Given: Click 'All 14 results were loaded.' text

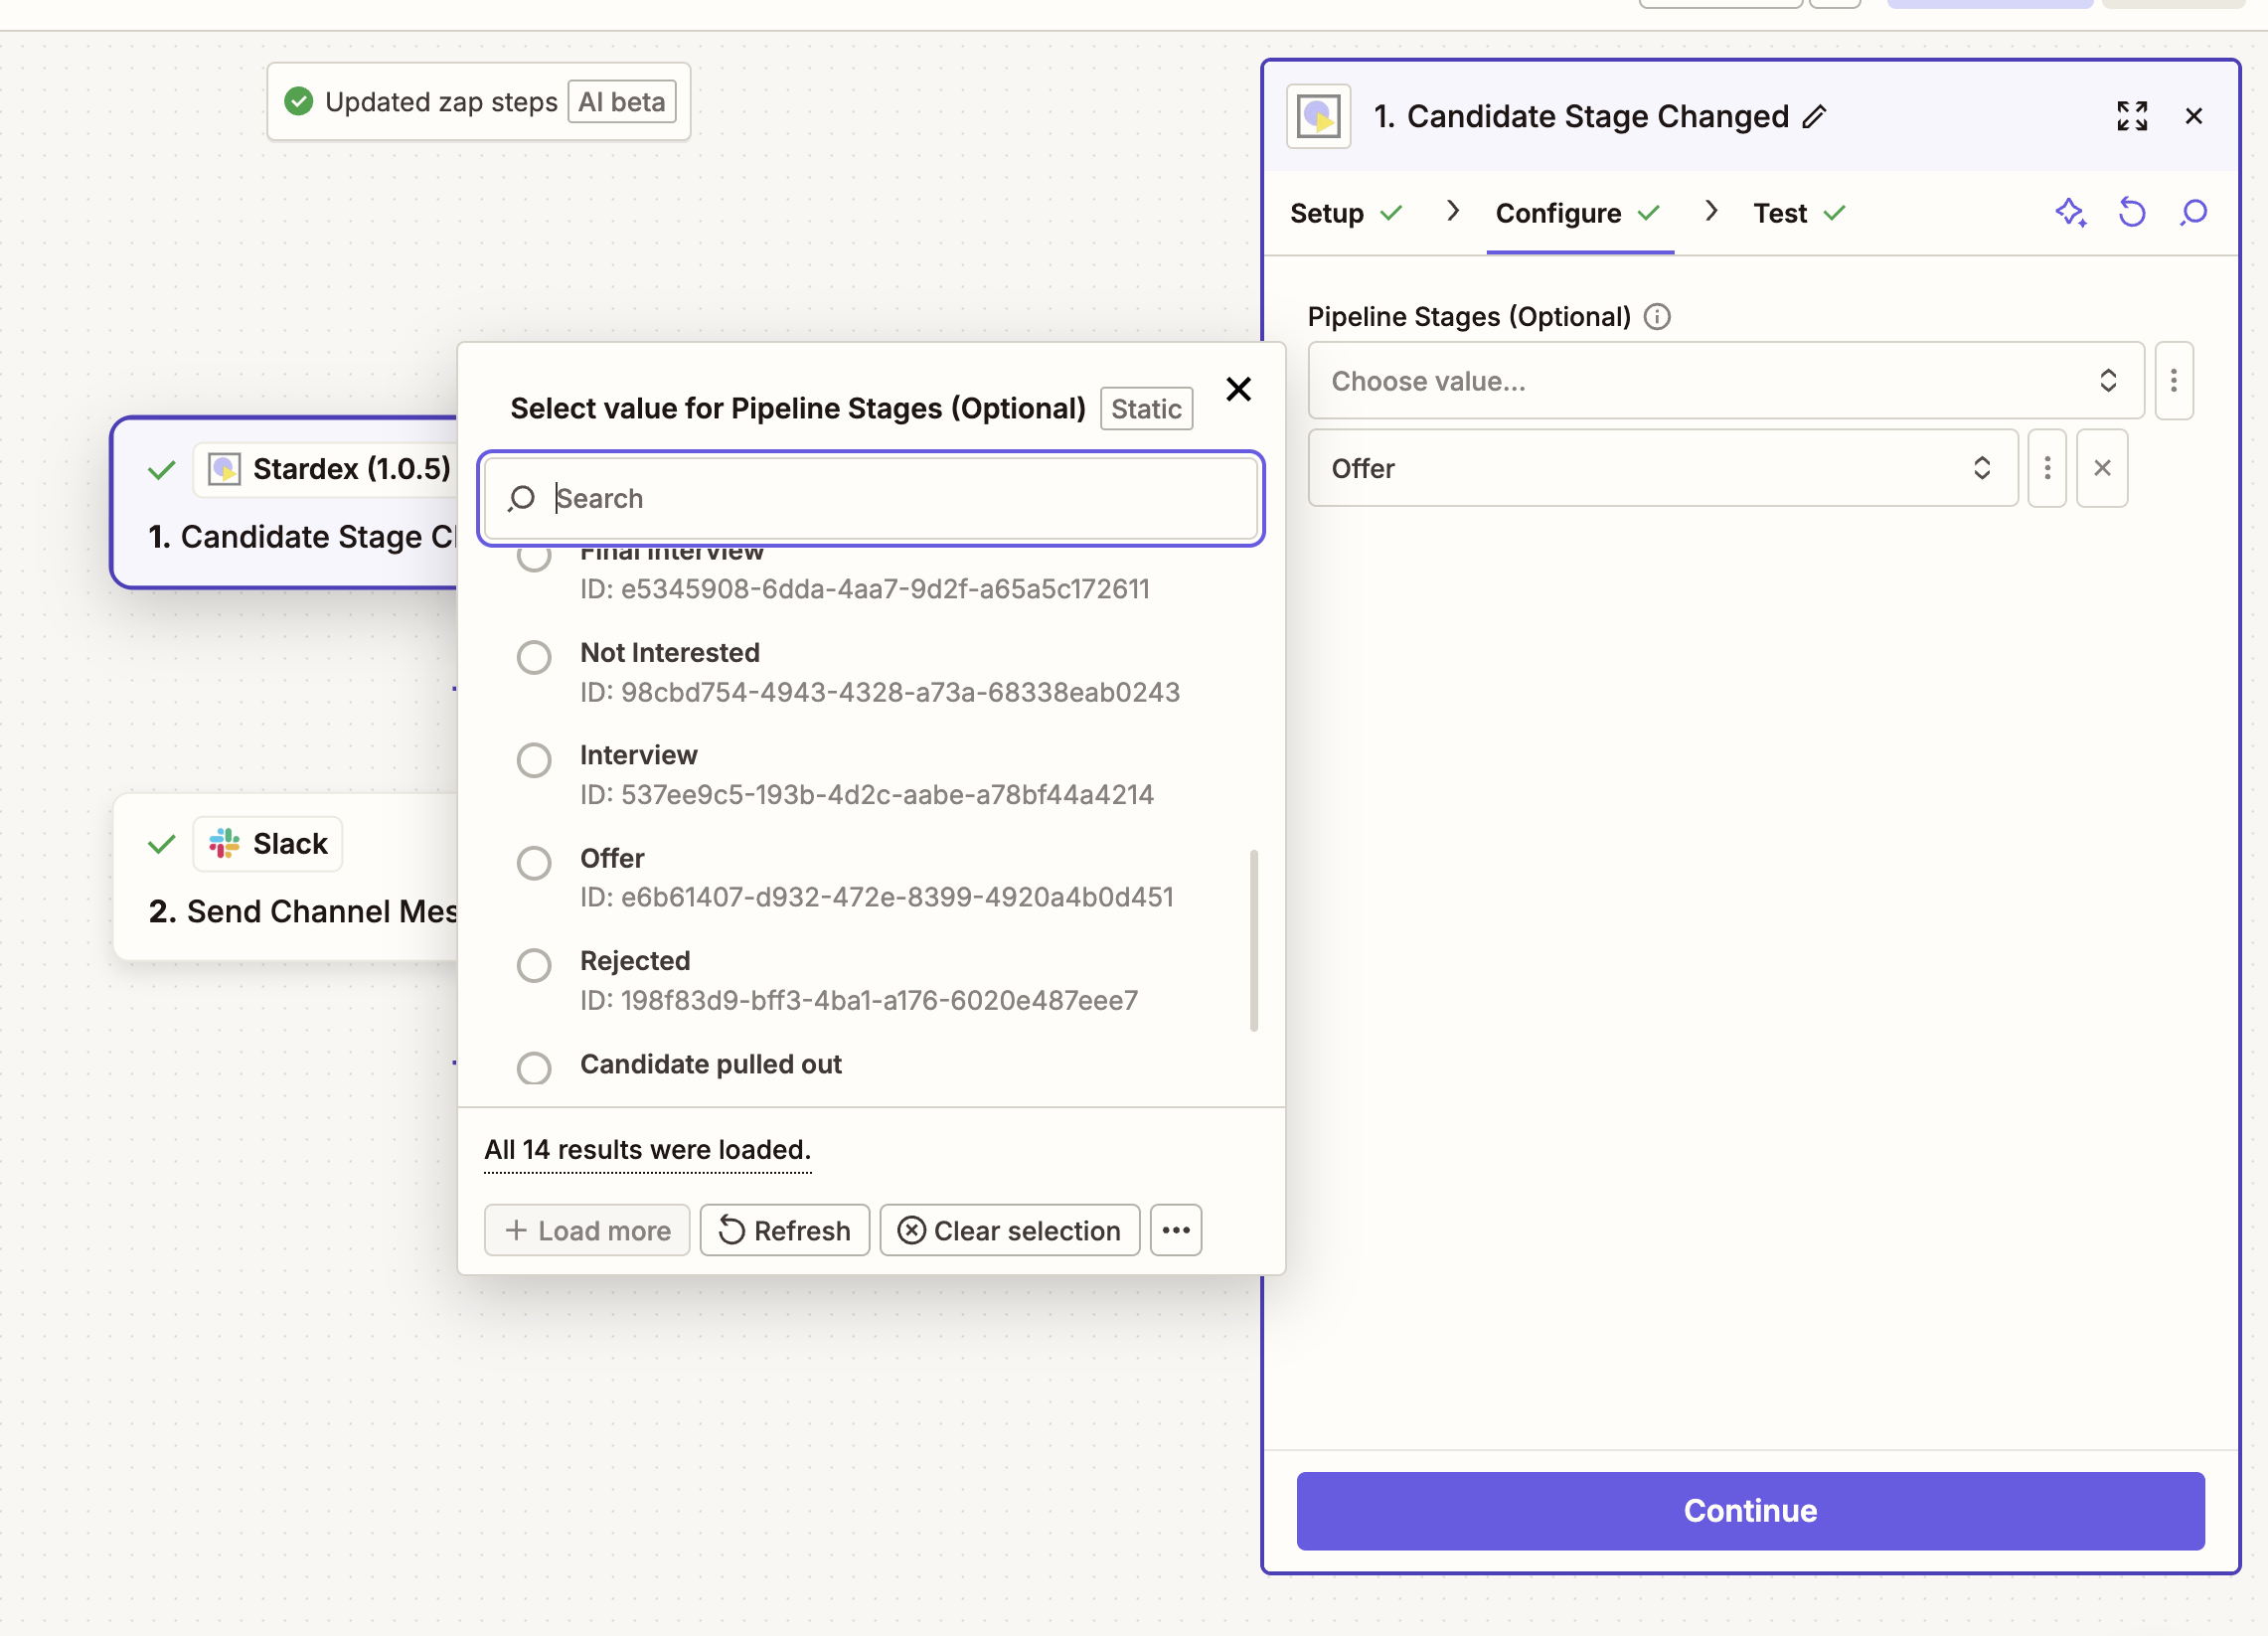Looking at the screenshot, I should [x=648, y=1150].
